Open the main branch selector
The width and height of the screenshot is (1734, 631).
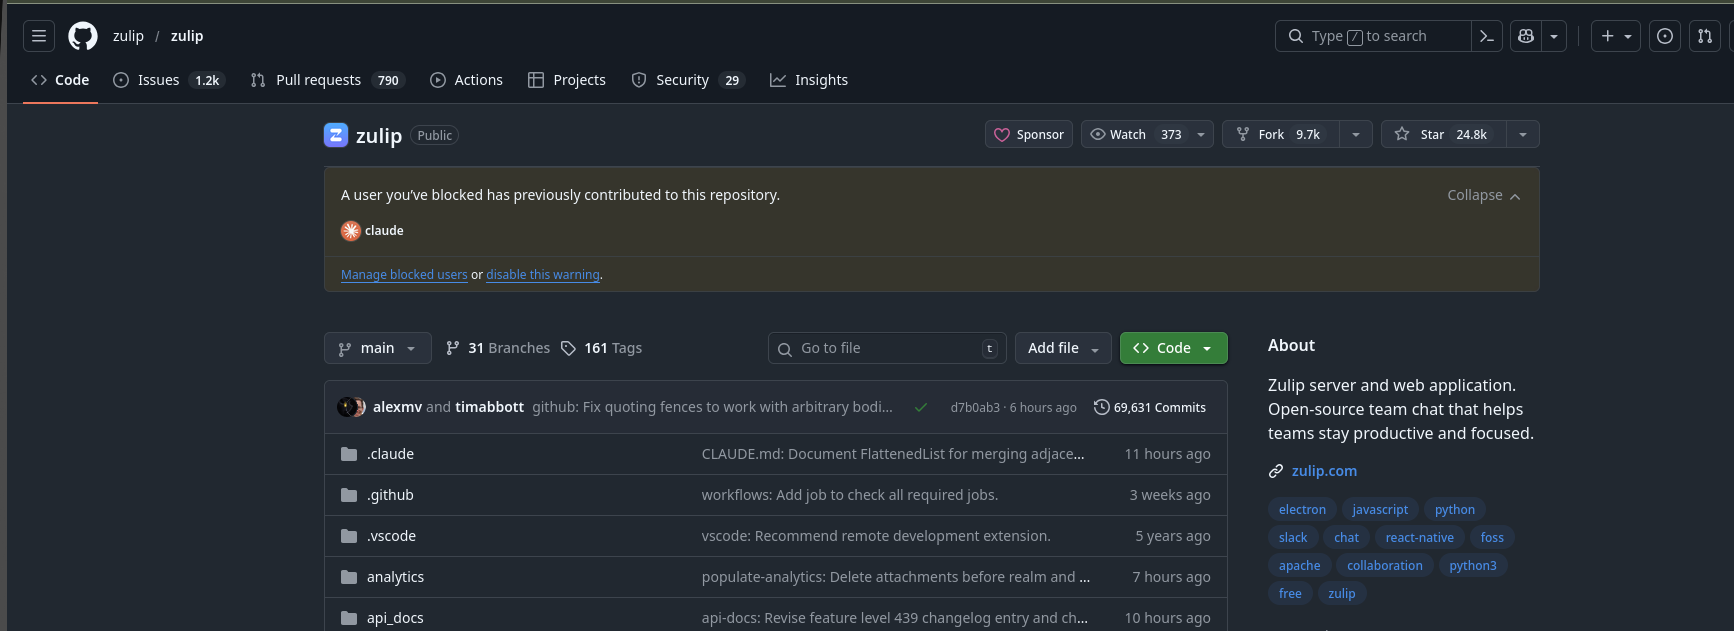tap(378, 348)
